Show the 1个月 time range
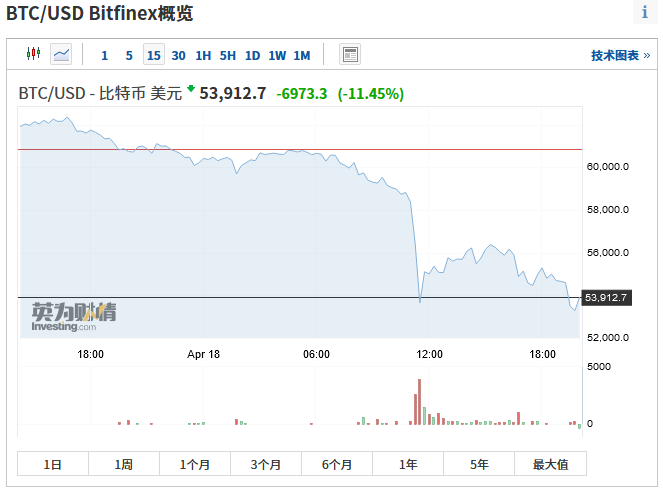Viewport: 663px width, 492px height. click(195, 464)
